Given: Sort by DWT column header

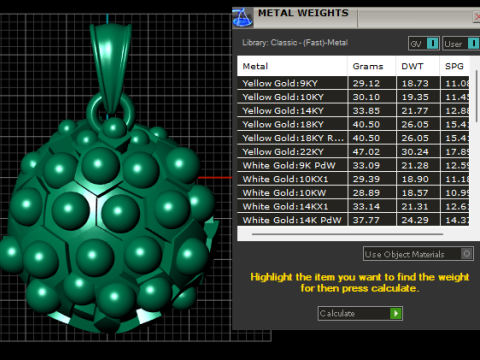Looking at the screenshot, I should coord(418,66).
